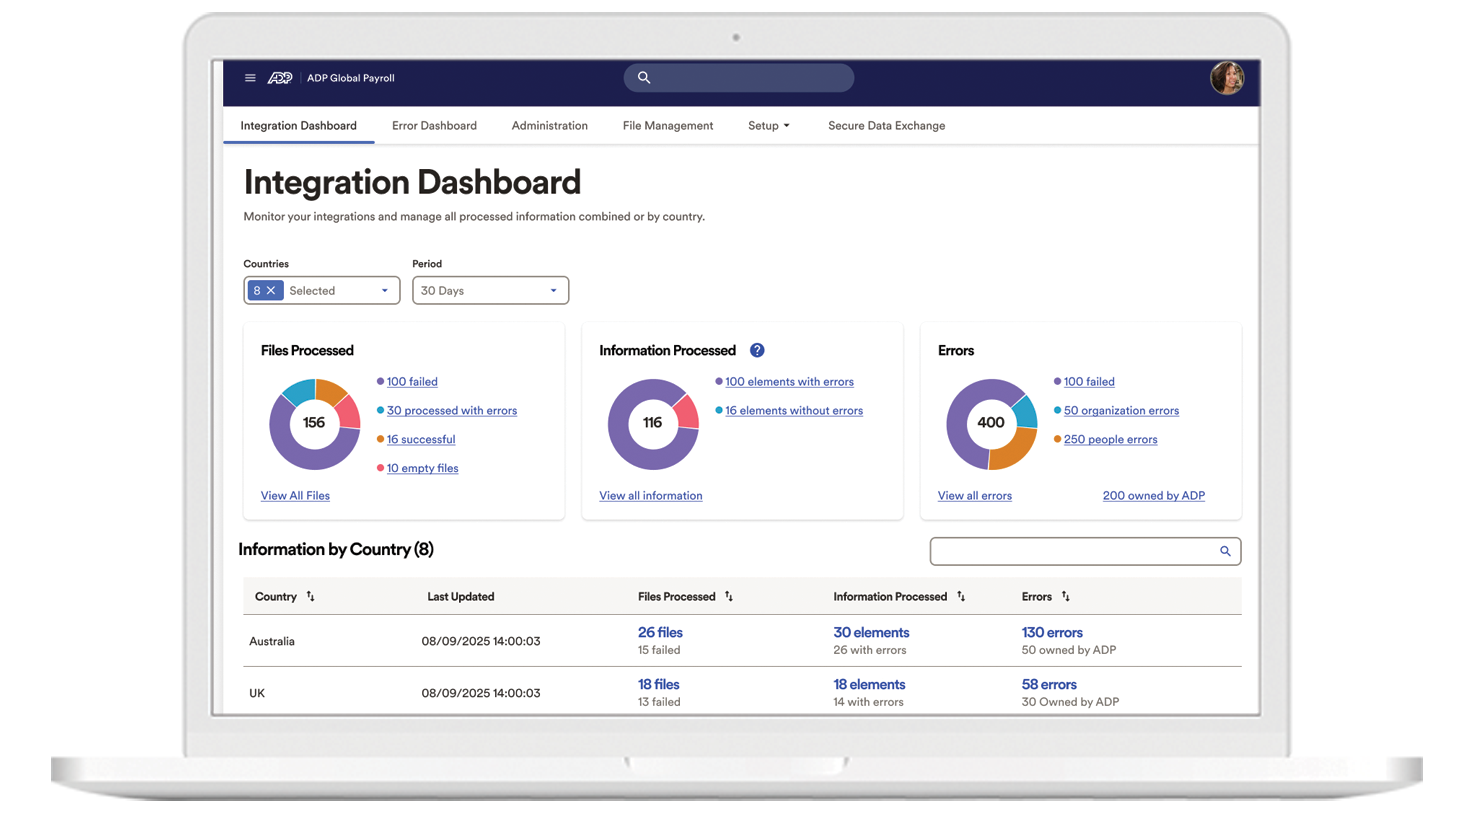Sort the Errors column
The height and width of the screenshot is (813, 1474).
point(1065,596)
